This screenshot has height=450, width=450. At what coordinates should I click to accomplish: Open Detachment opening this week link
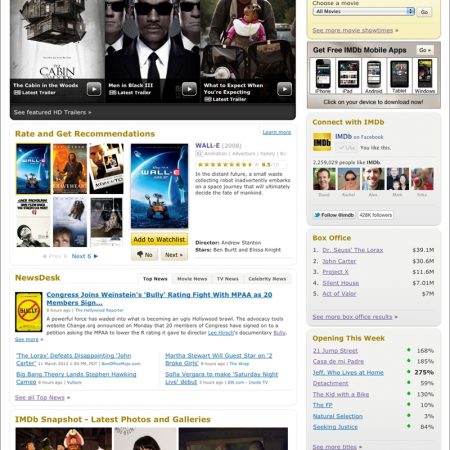tap(330, 383)
